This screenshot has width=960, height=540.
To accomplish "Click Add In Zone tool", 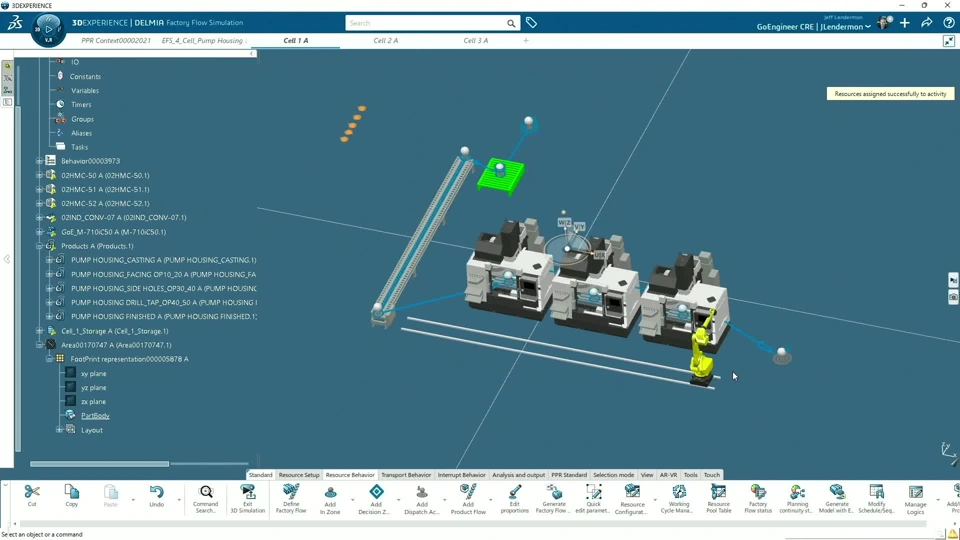I will [330, 499].
